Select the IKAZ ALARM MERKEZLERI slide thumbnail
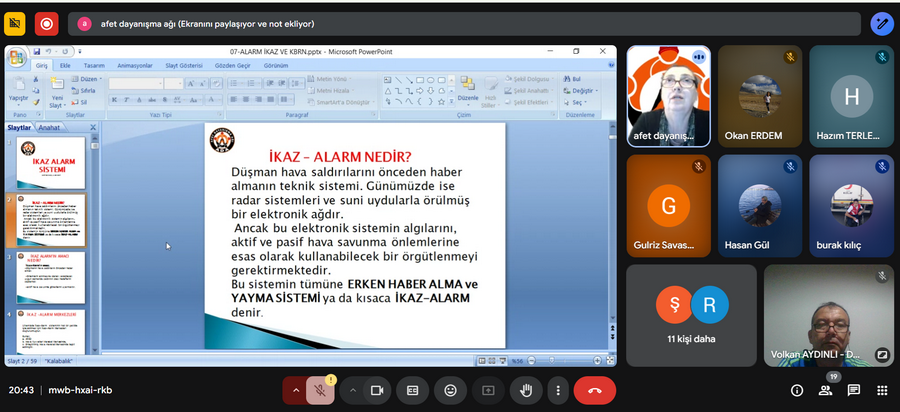 [51, 332]
